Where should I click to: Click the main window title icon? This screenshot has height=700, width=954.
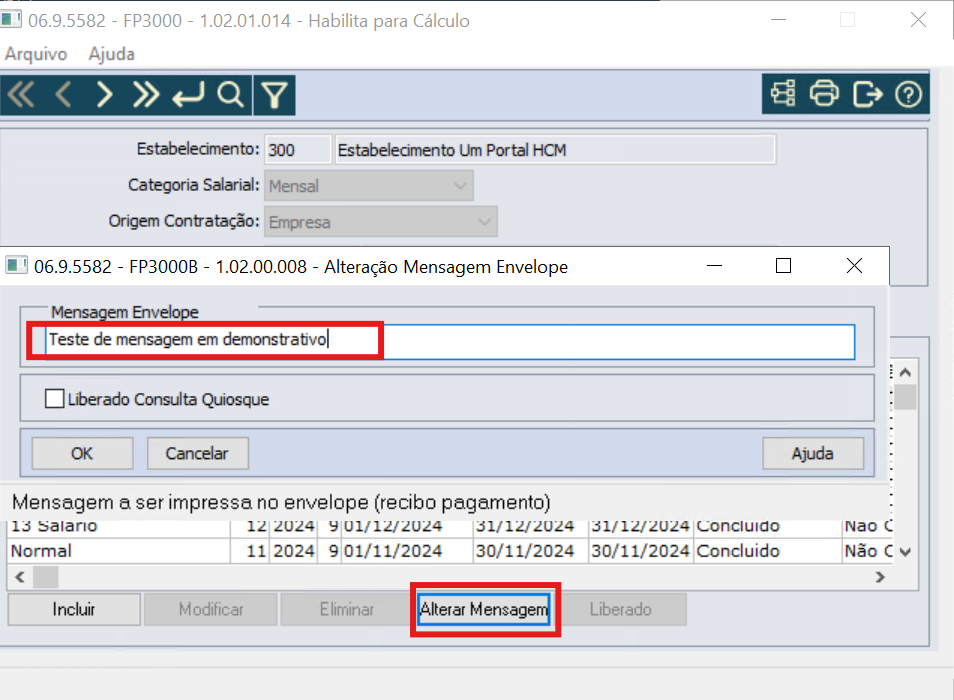click(x=11, y=19)
